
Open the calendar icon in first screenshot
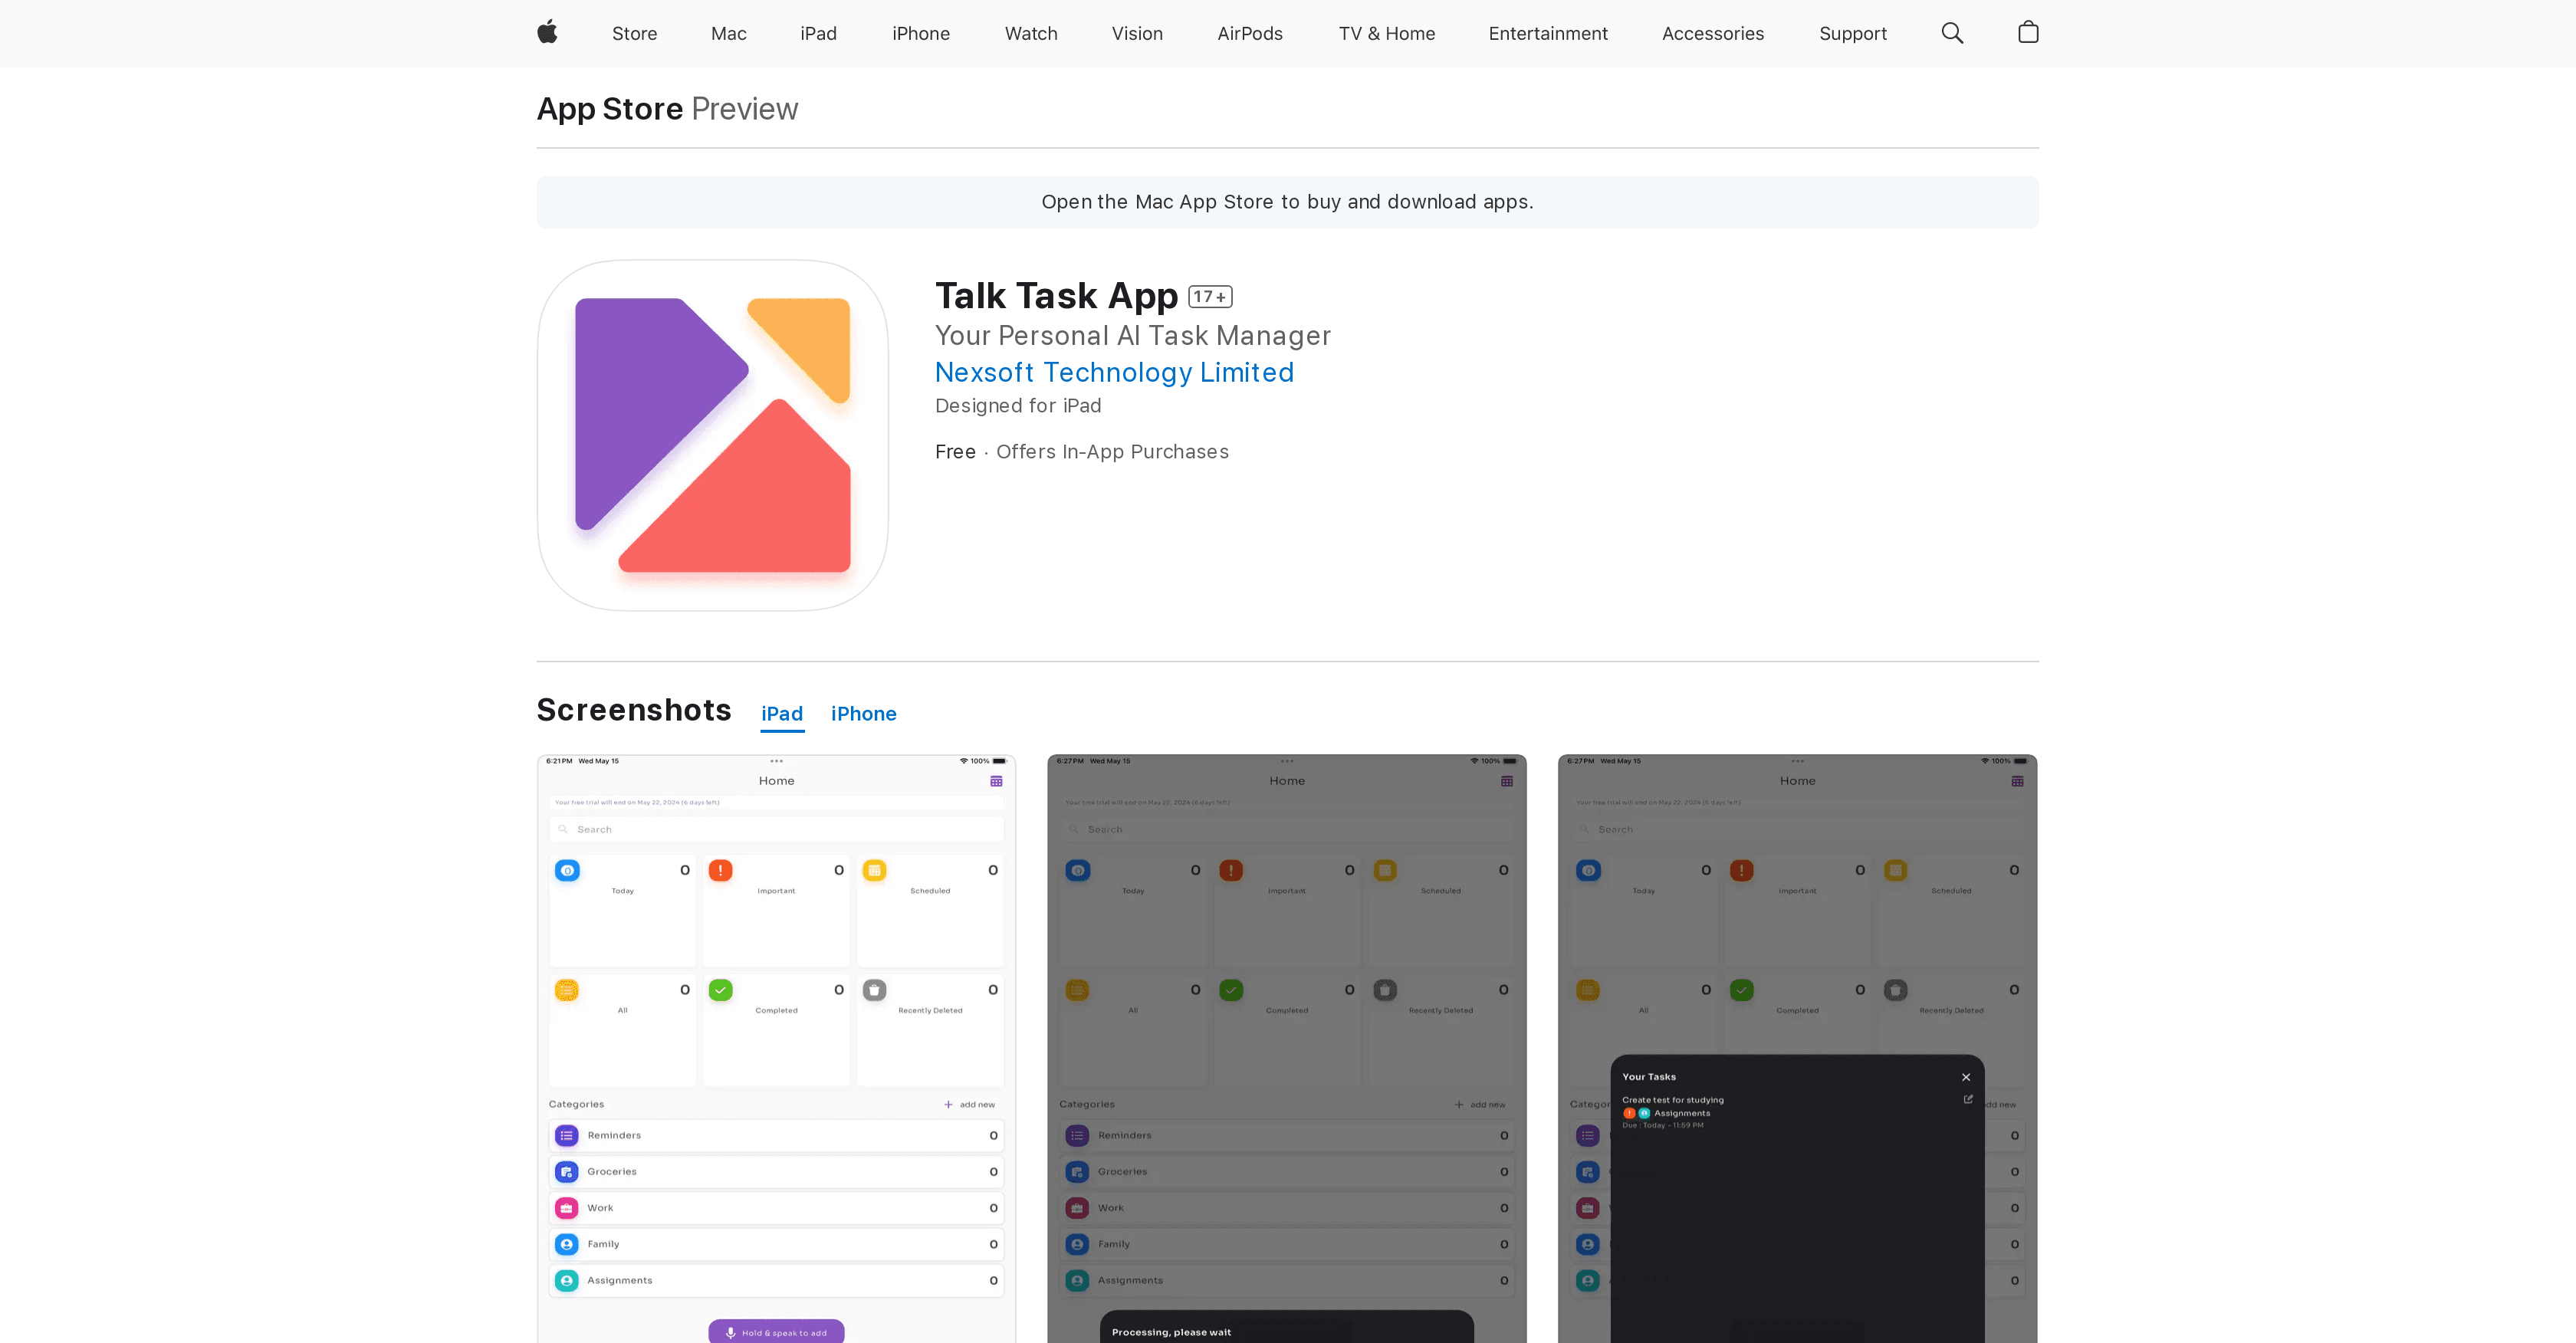[x=997, y=780]
